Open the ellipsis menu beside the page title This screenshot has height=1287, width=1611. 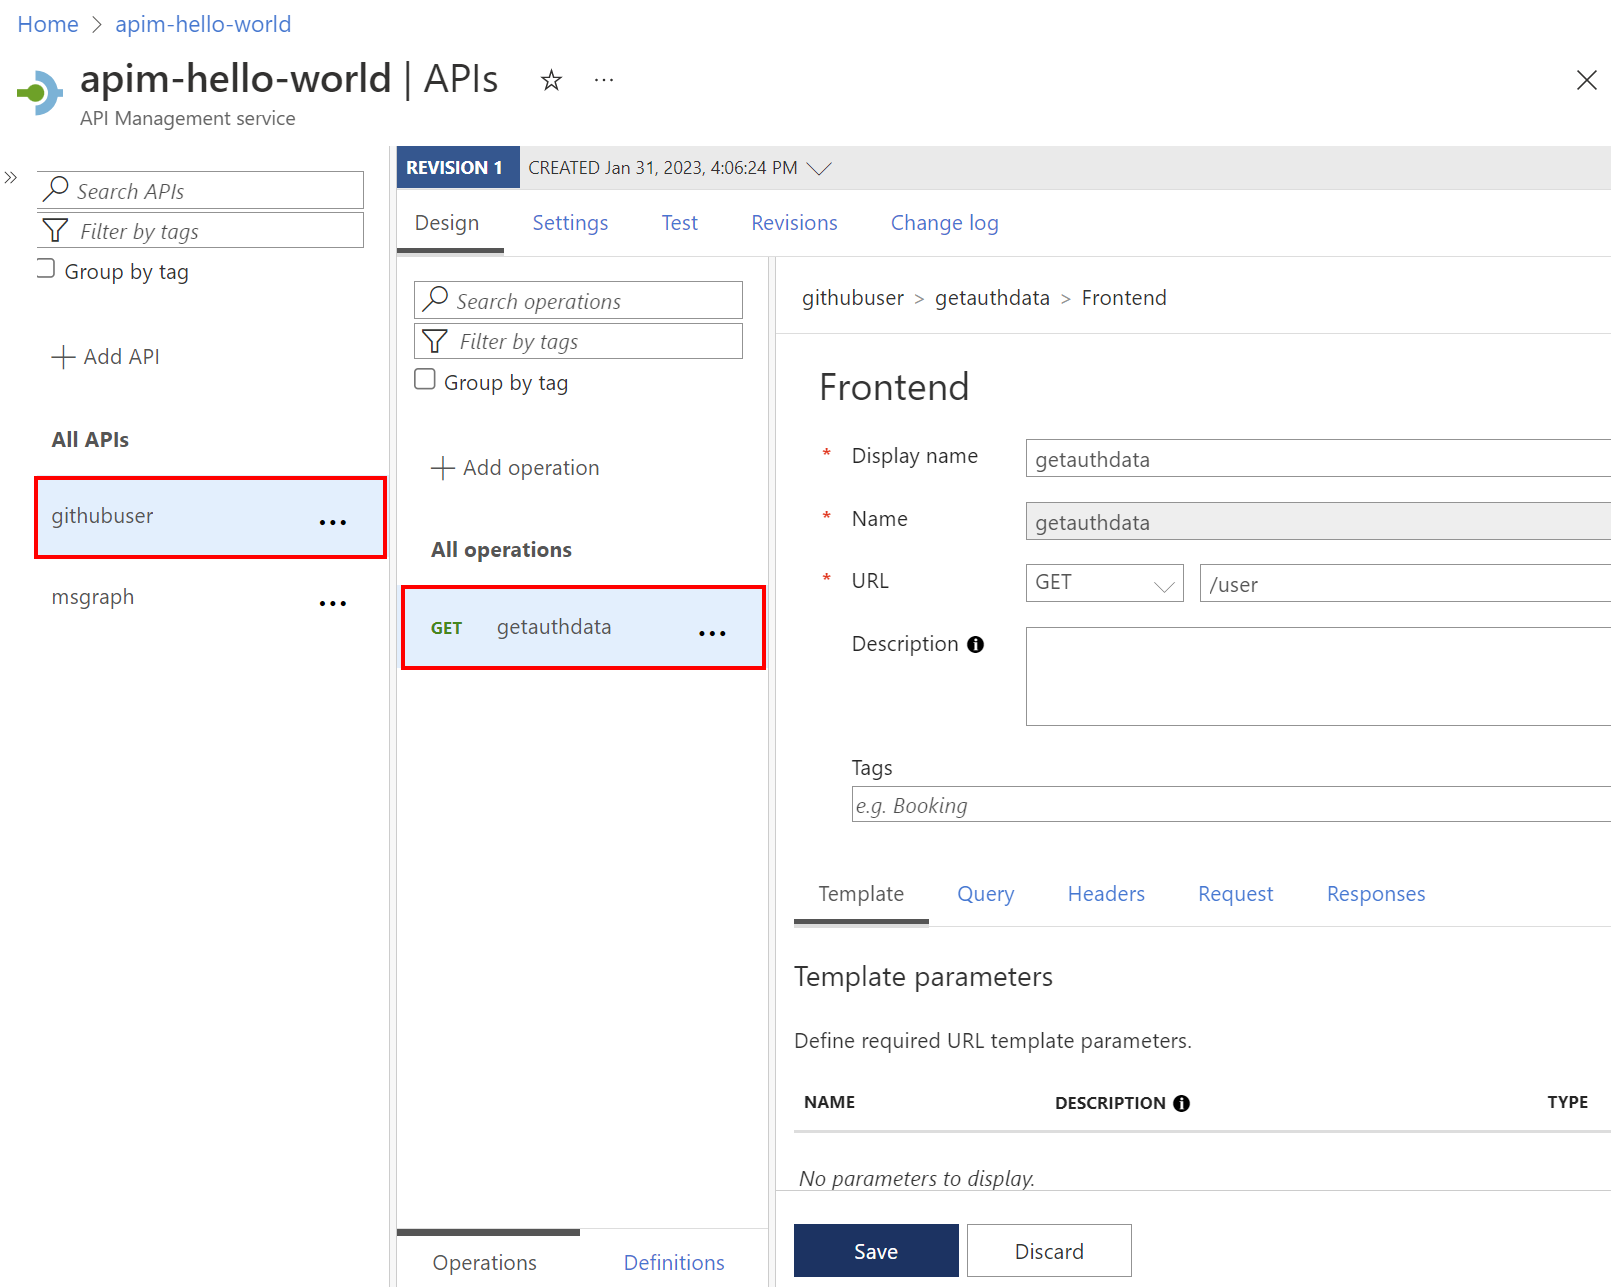(x=603, y=80)
